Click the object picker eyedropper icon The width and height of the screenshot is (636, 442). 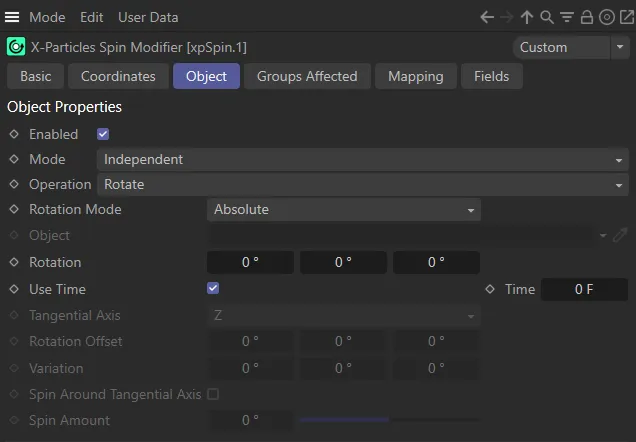(620, 235)
